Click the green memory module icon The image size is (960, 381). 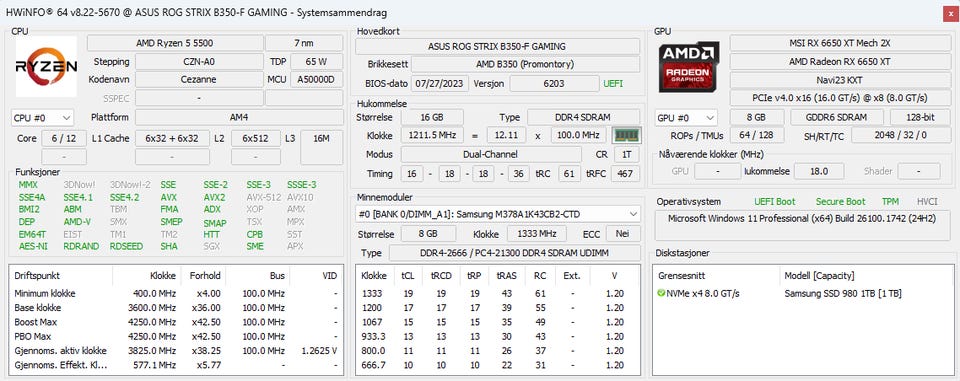pos(627,135)
